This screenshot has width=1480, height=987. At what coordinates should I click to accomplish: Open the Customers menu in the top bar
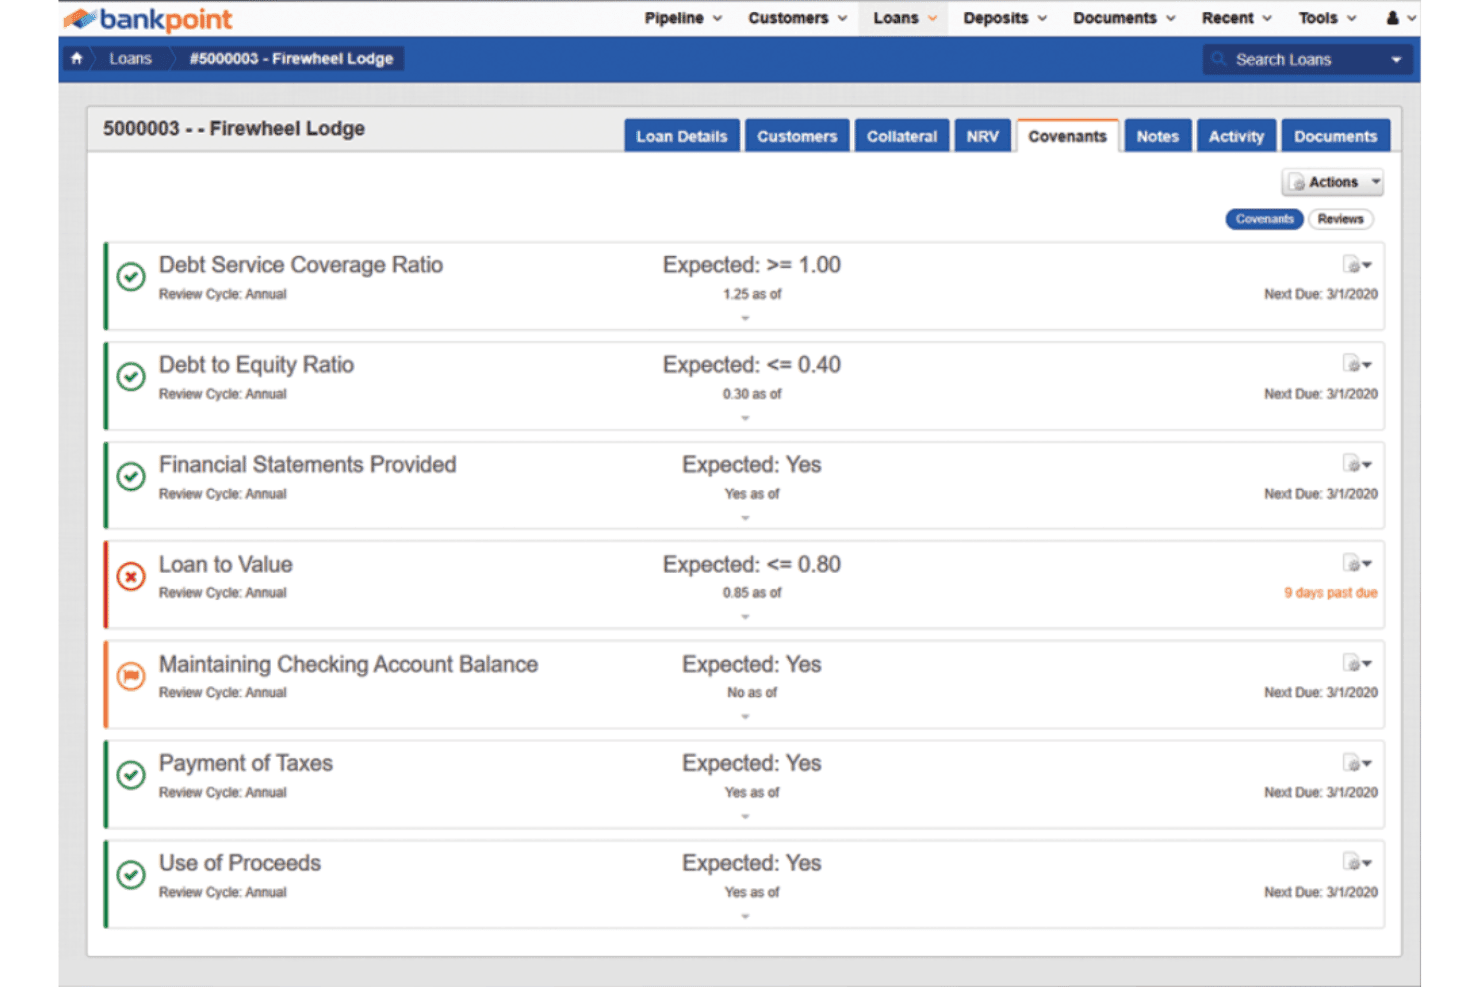797,18
